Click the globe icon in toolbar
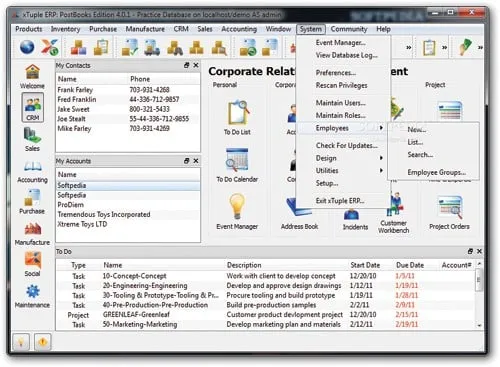The height and width of the screenshot is (367, 500). 27,47
